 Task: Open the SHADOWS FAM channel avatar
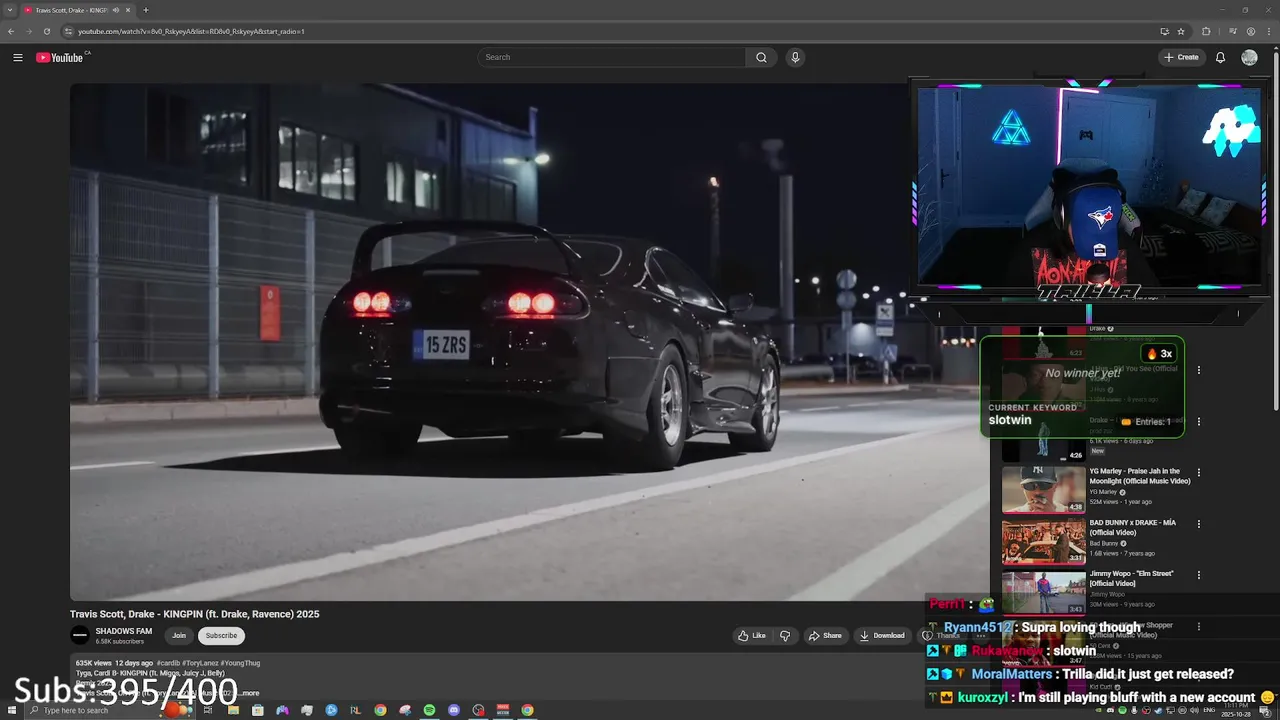coord(79,635)
